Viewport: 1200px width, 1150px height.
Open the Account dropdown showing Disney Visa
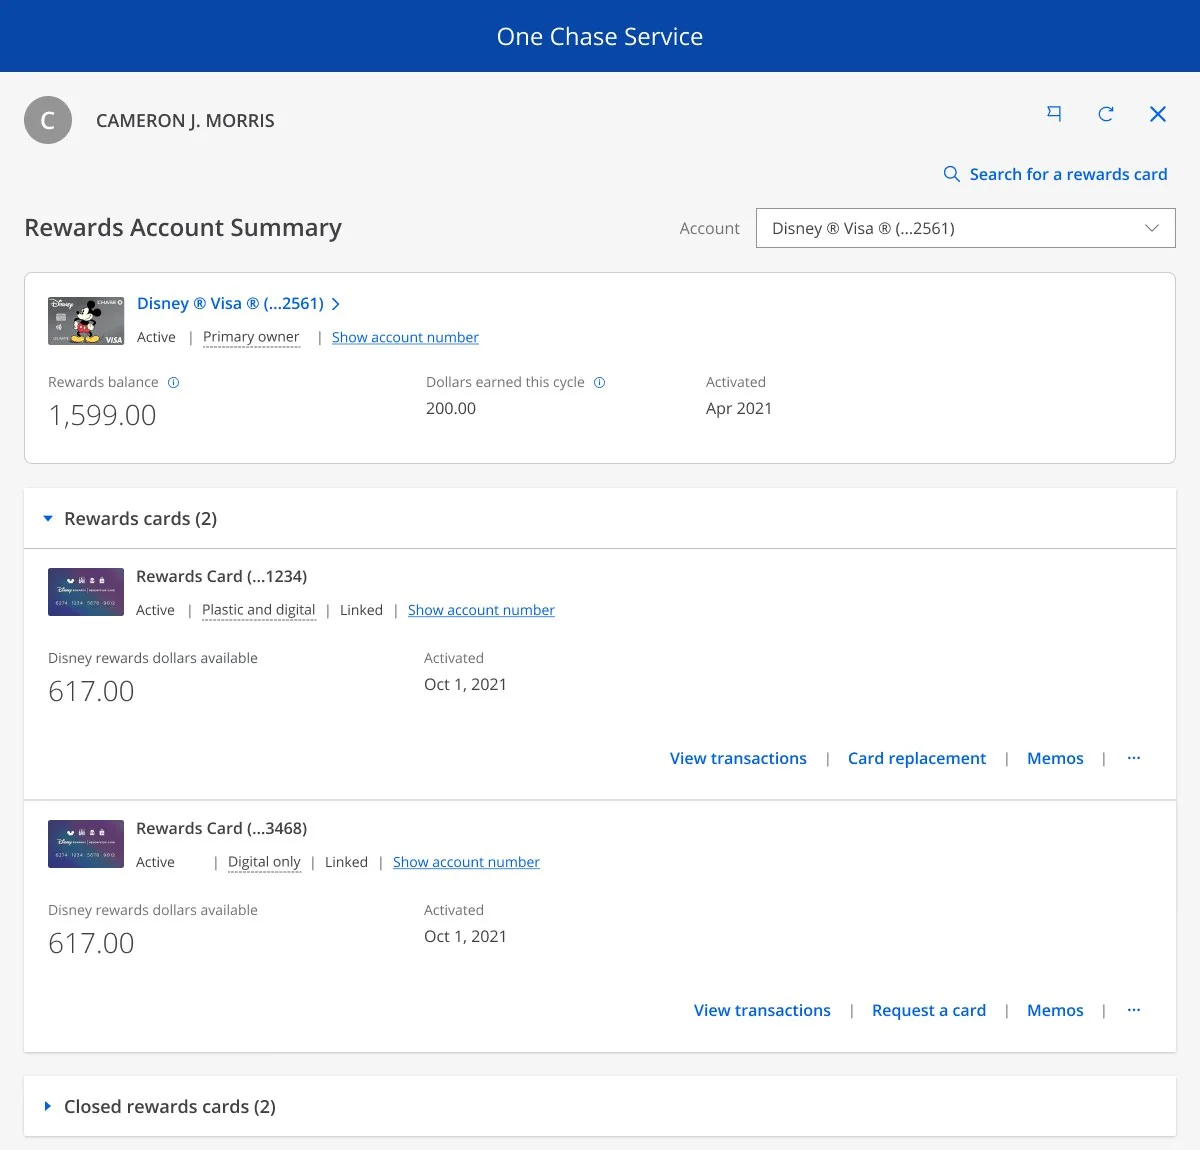(x=966, y=228)
